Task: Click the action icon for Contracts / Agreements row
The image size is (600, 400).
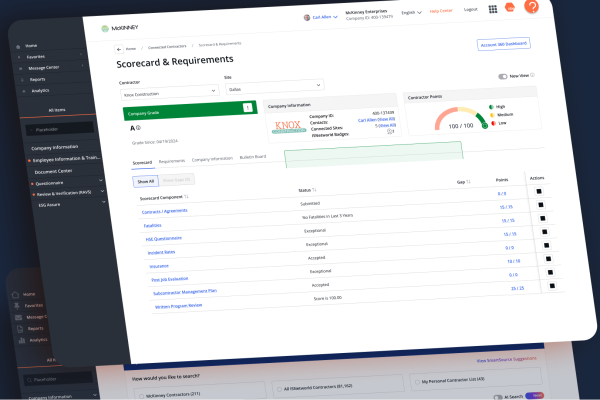Action: coord(539,191)
